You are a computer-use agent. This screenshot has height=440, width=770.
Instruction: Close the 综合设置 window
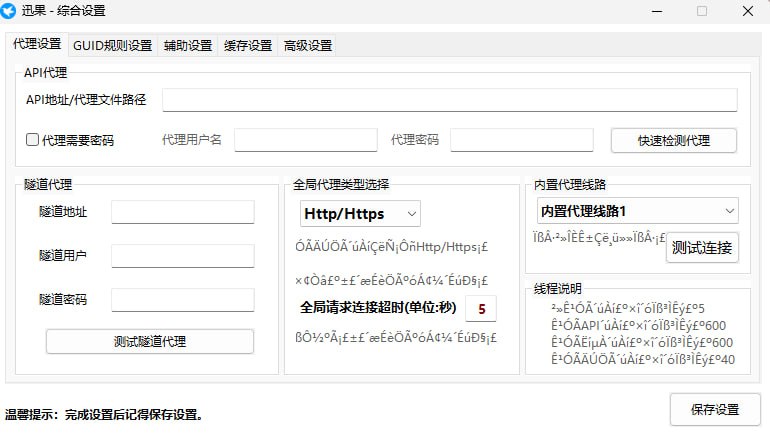(x=747, y=11)
